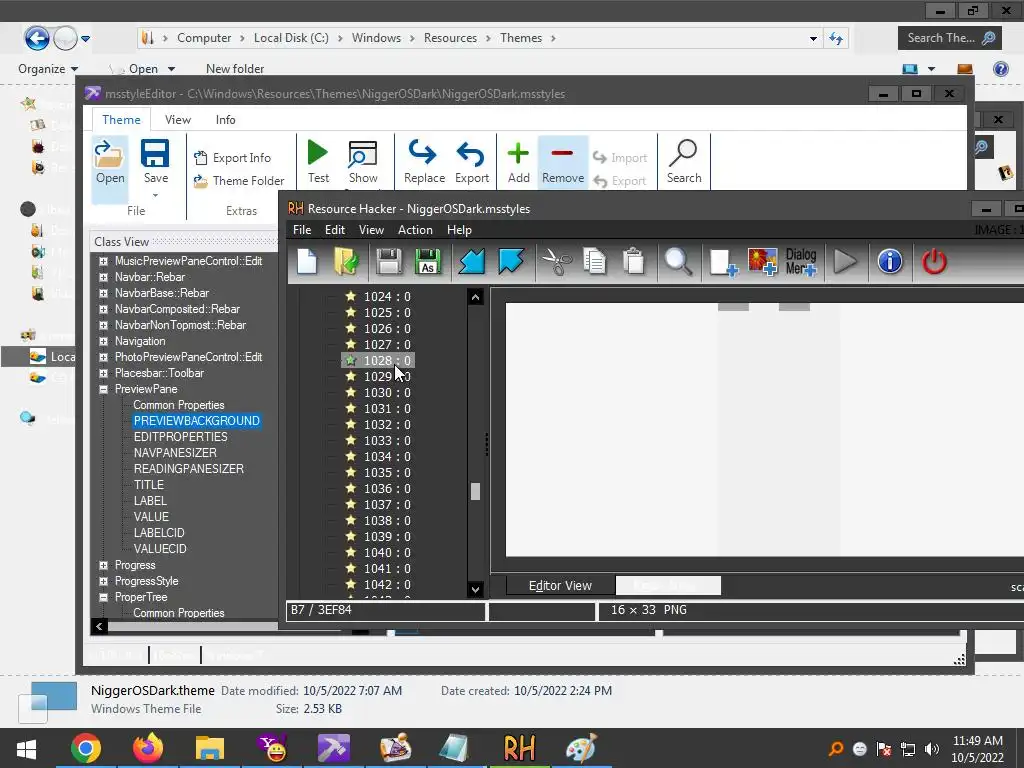Click Resources breadcrumb in Explorer address bar

click(450, 38)
